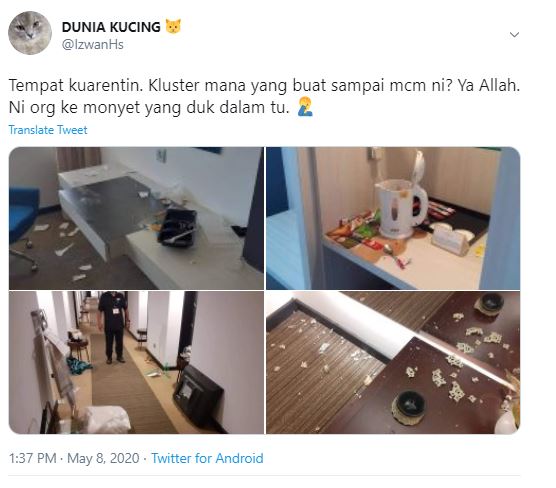Open the messy white desk photo
The height and width of the screenshot is (488, 556).
coord(136,218)
